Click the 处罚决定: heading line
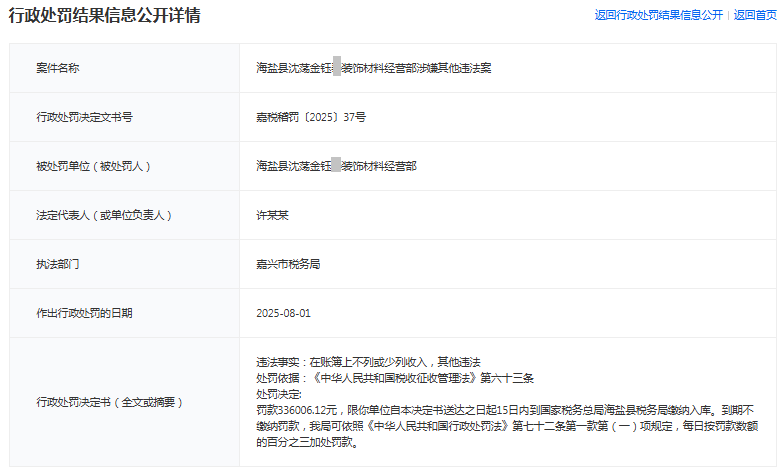Screen dimensions: 783x473 click(x=279, y=394)
